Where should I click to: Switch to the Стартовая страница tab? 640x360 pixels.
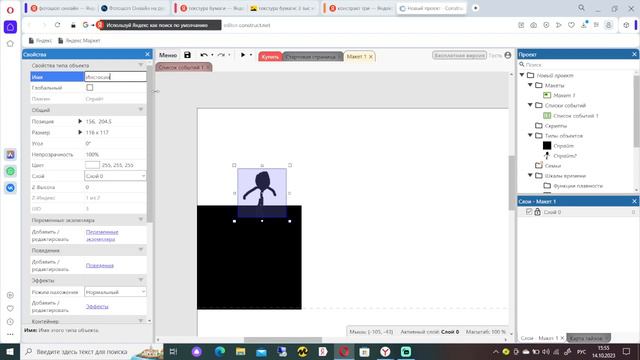(x=312, y=57)
